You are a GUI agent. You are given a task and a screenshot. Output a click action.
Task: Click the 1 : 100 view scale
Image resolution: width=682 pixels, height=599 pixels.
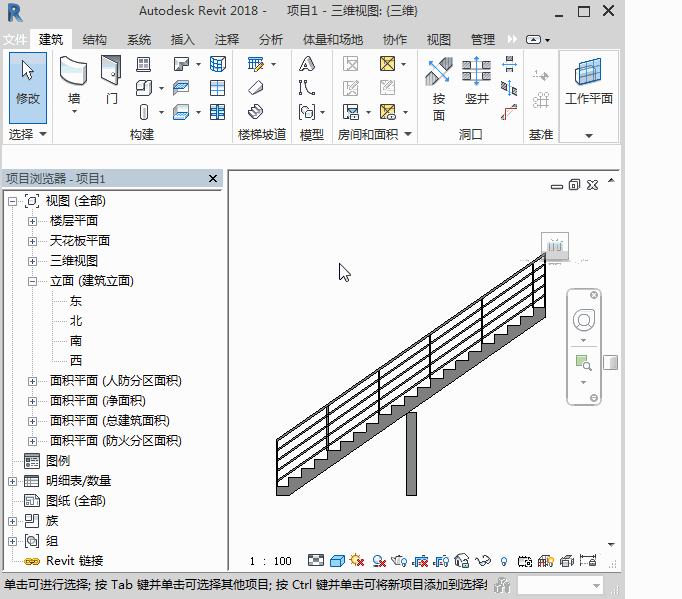tap(270, 561)
